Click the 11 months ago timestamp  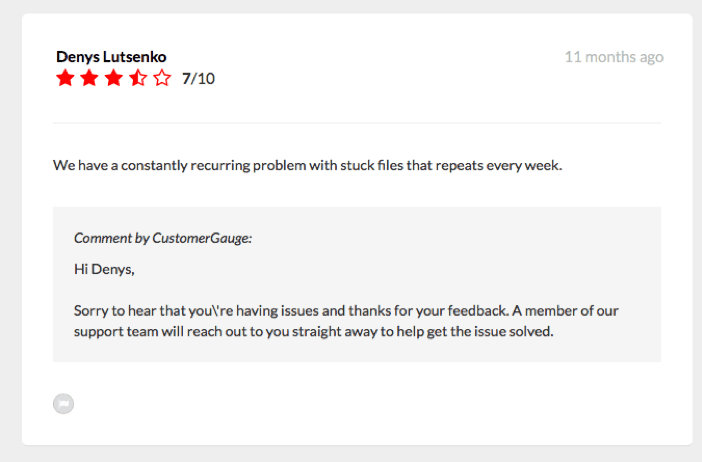614,57
